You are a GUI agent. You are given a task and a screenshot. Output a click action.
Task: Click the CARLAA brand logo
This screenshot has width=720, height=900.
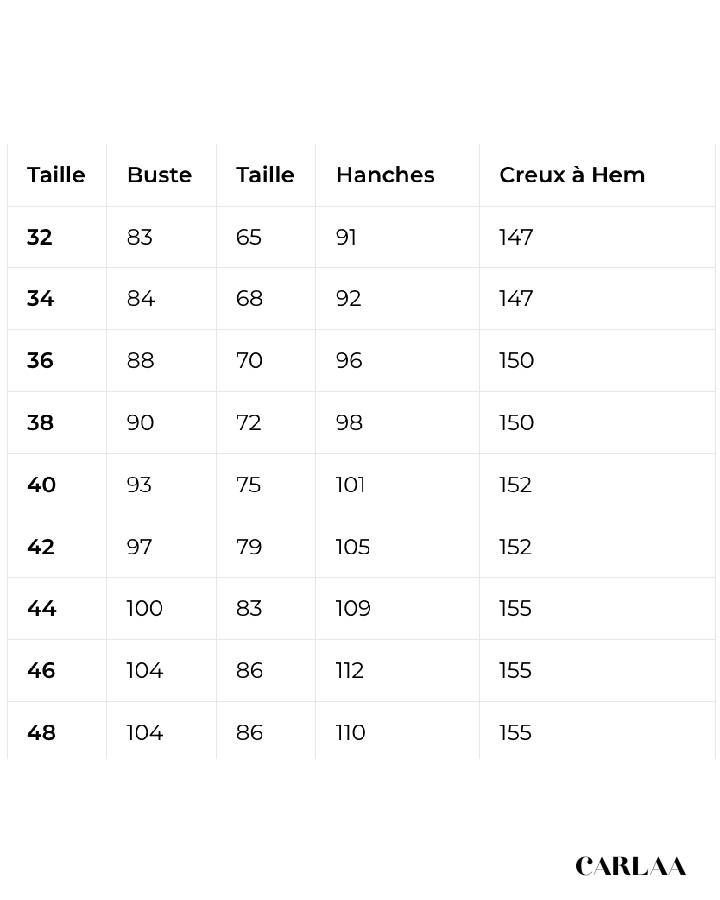[x=630, y=866]
